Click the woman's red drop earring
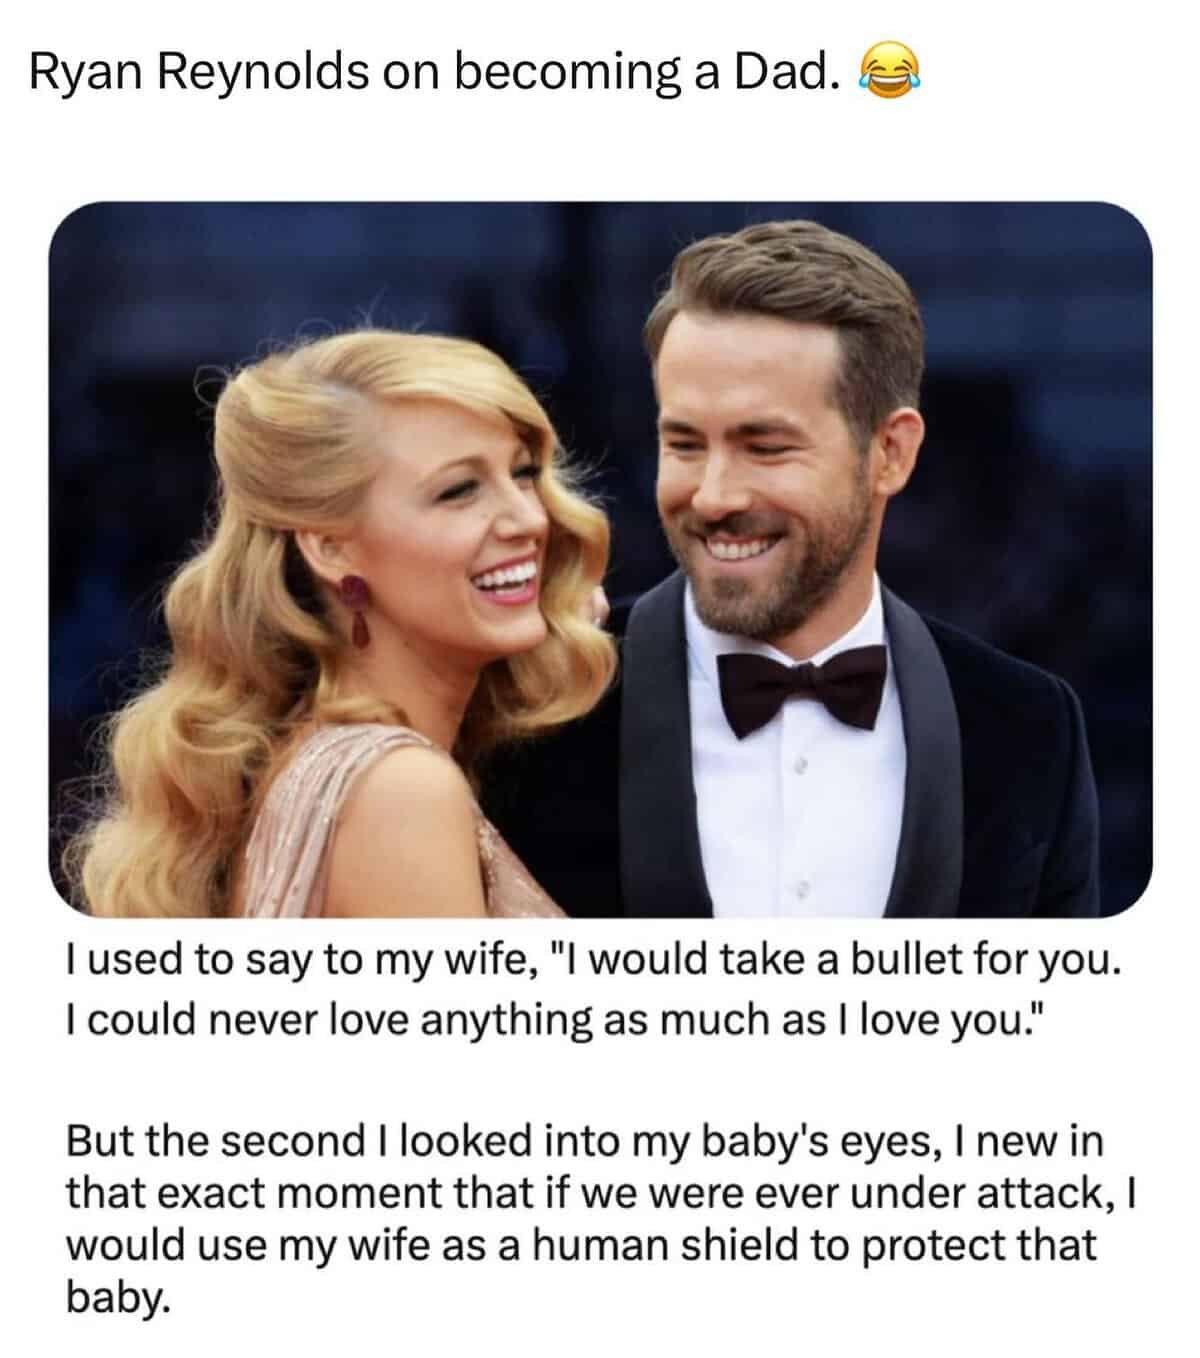 point(355,608)
